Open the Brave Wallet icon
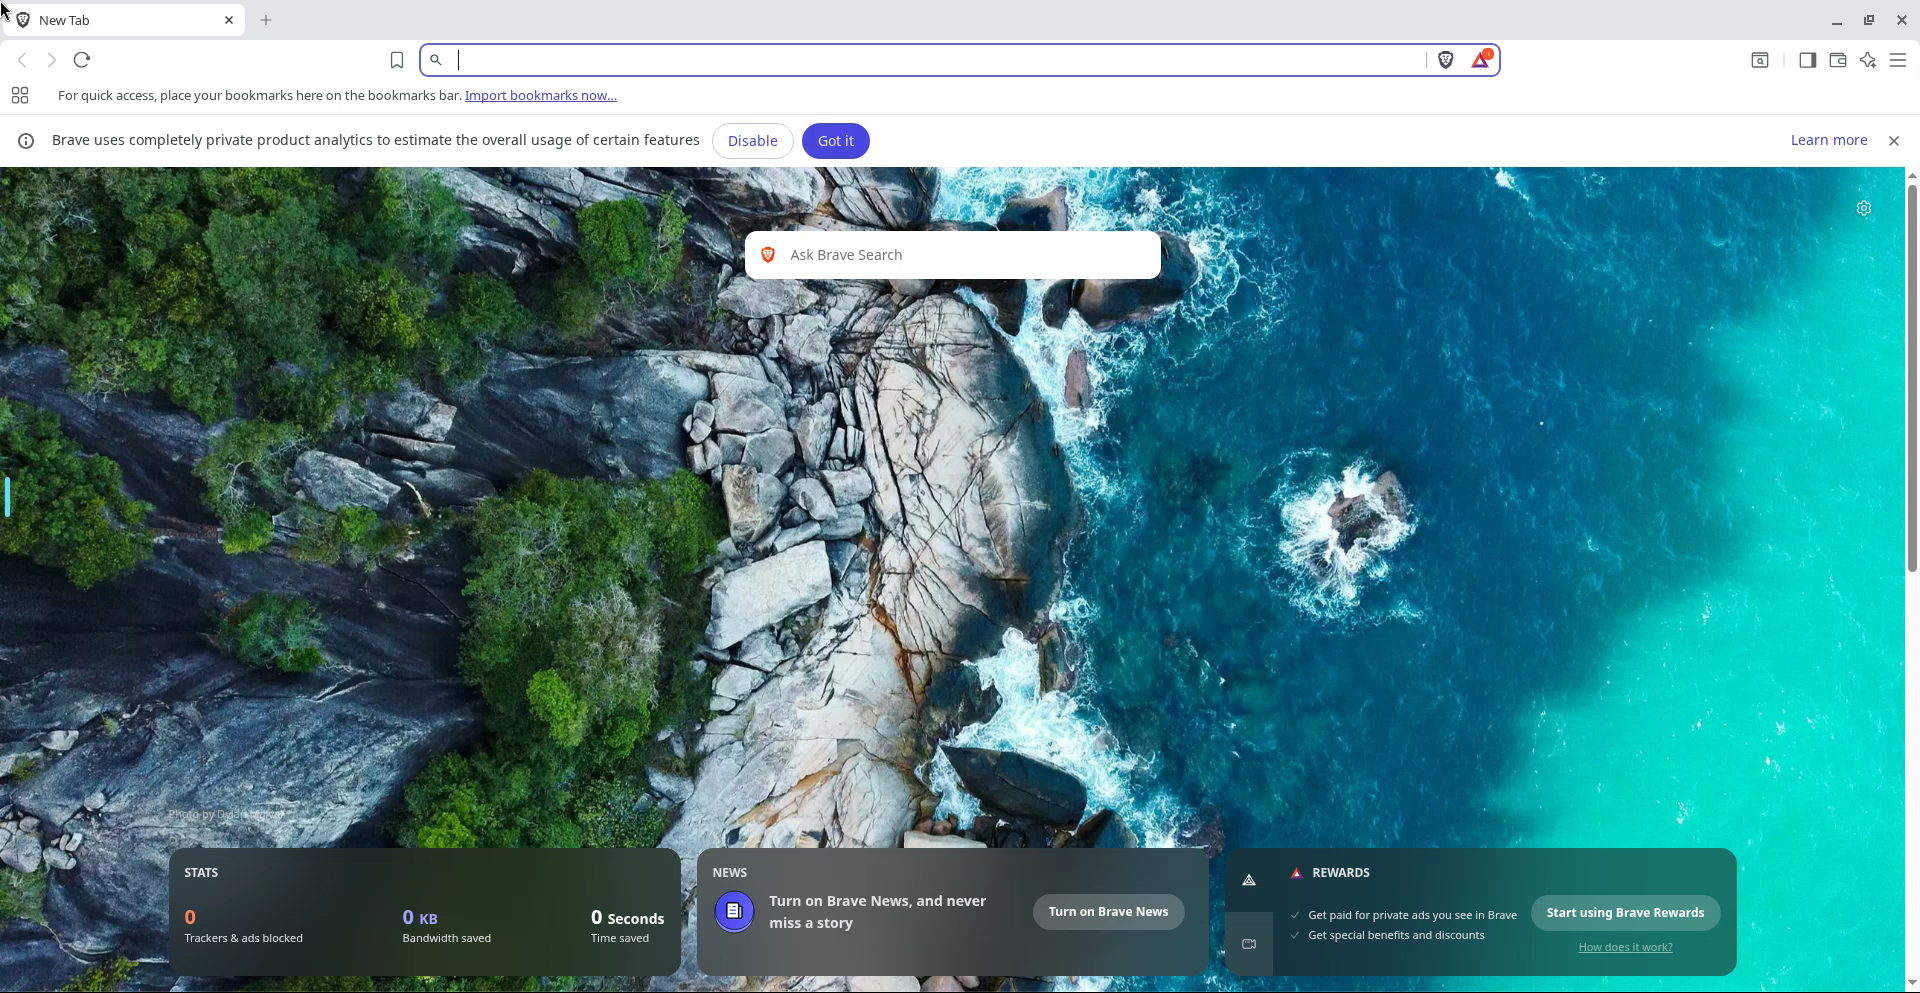This screenshot has height=993, width=1920. pos(1837,60)
